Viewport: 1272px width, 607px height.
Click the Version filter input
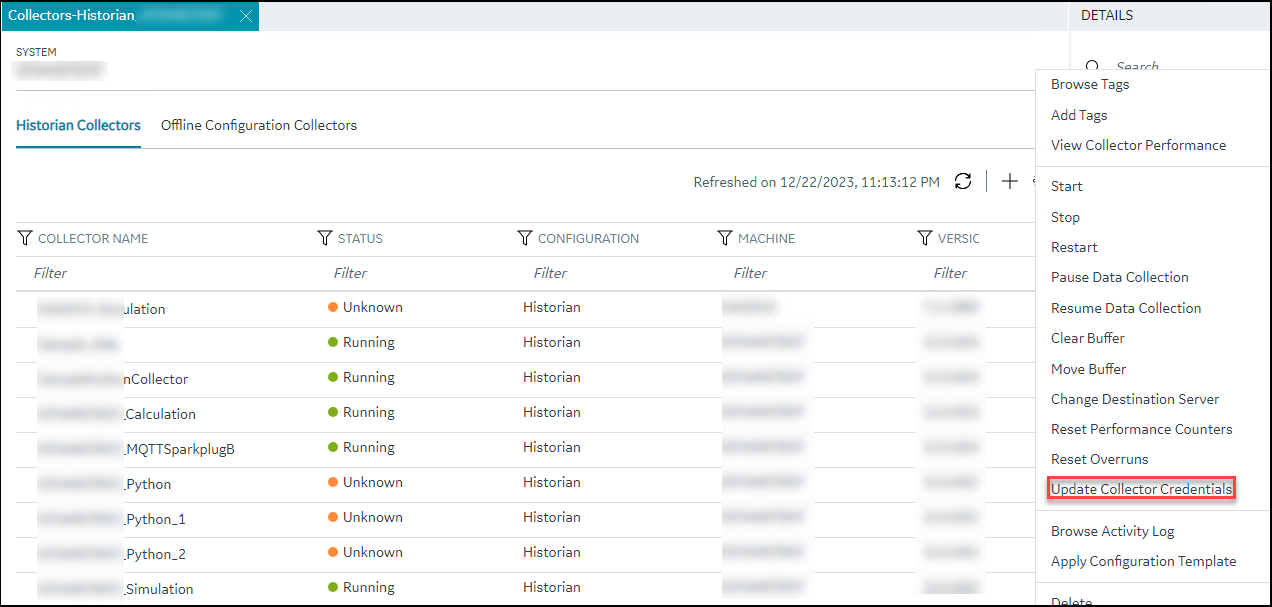coord(975,273)
